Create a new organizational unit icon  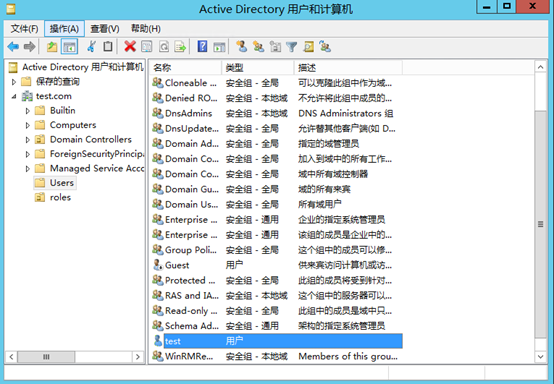(275, 47)
